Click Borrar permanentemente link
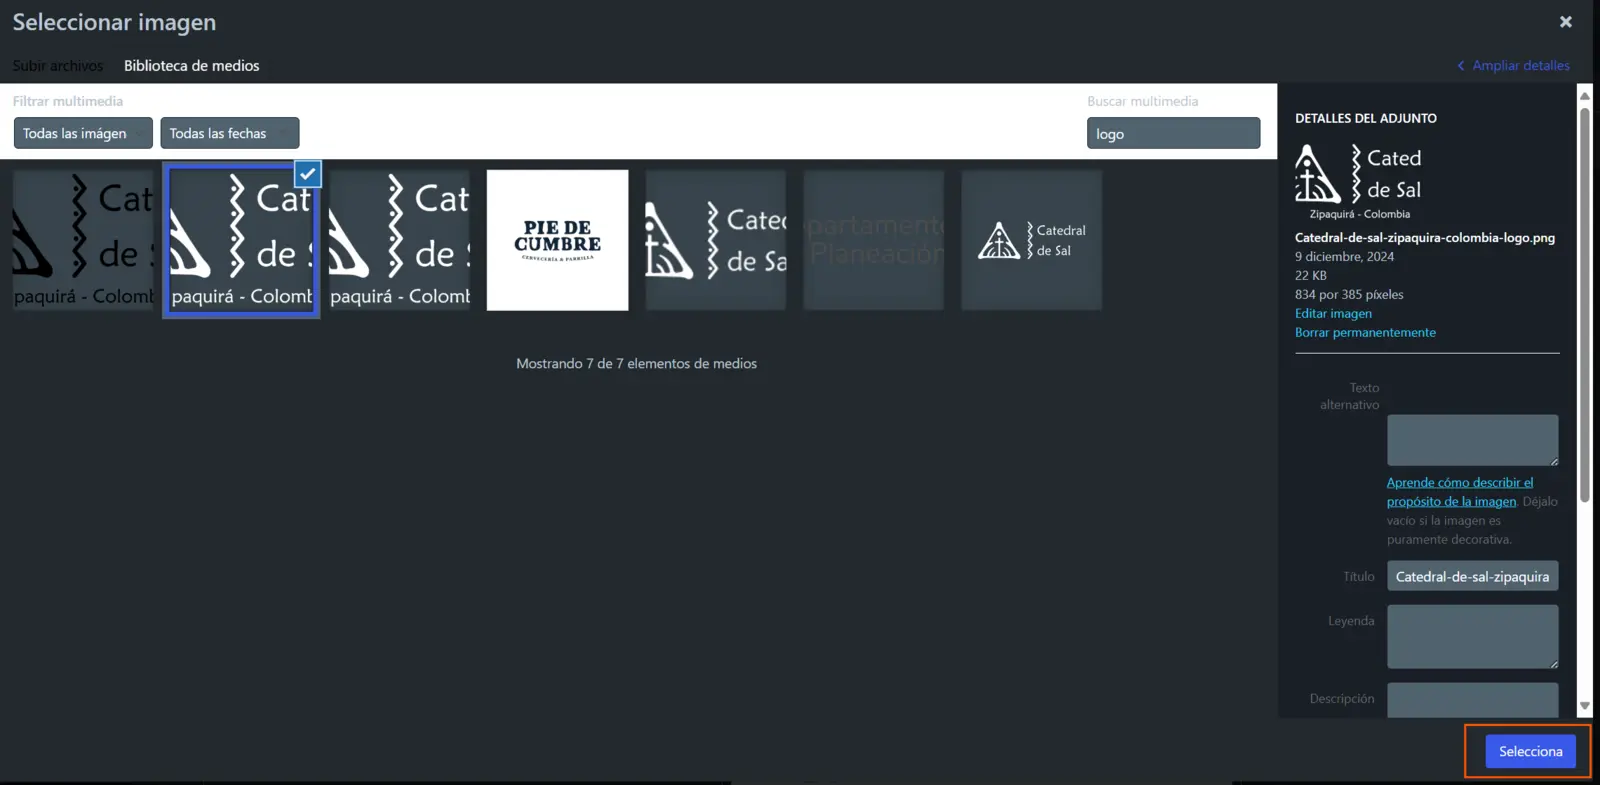 coord(1365,333)
